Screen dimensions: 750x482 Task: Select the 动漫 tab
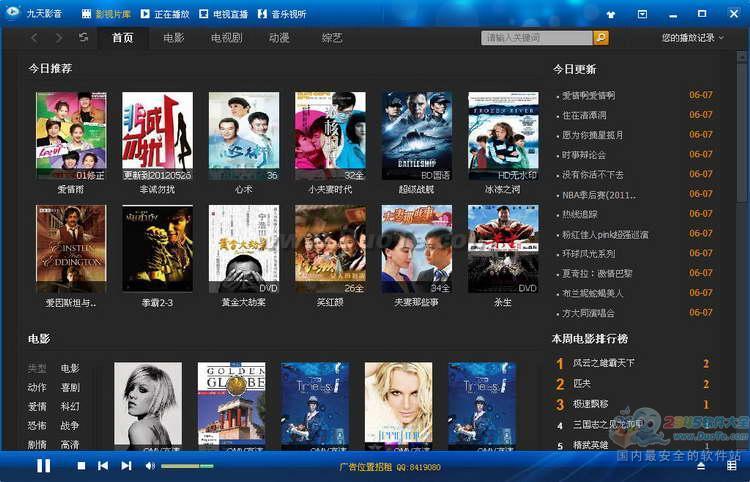pyautogui.click(x=279, y=38)
